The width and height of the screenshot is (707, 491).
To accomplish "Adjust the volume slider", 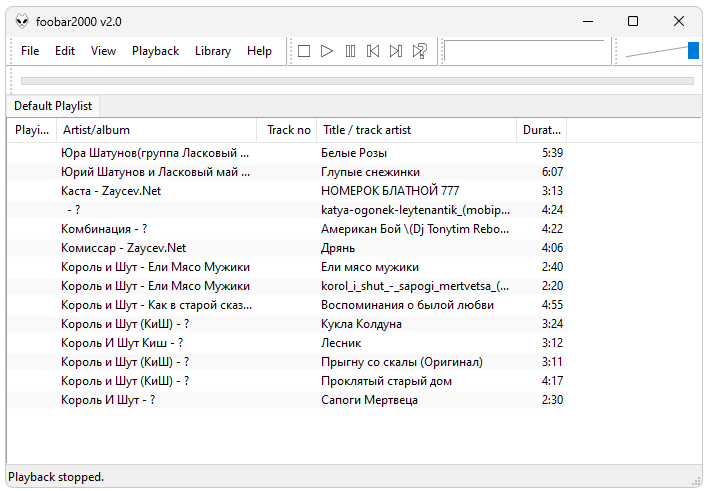I will point(693,51).
